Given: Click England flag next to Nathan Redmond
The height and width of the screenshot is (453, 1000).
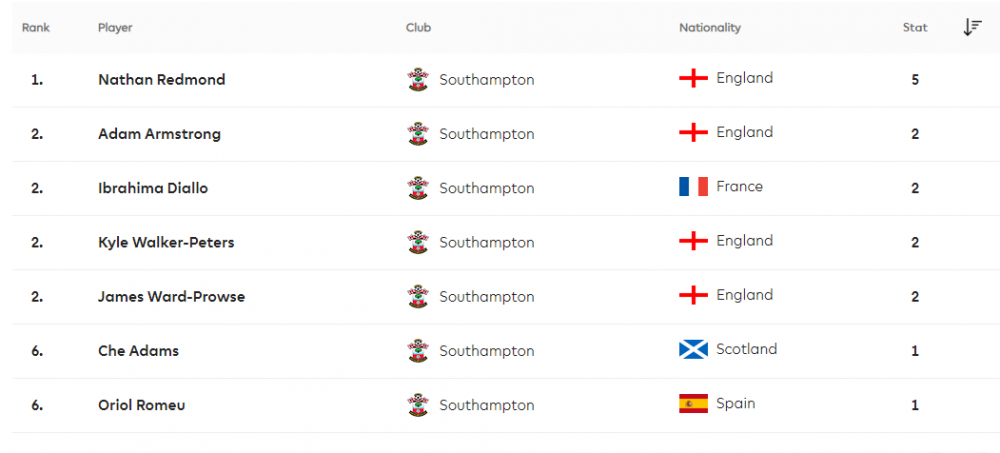Looking at the screenshot, I should click(x=694, y=78).
